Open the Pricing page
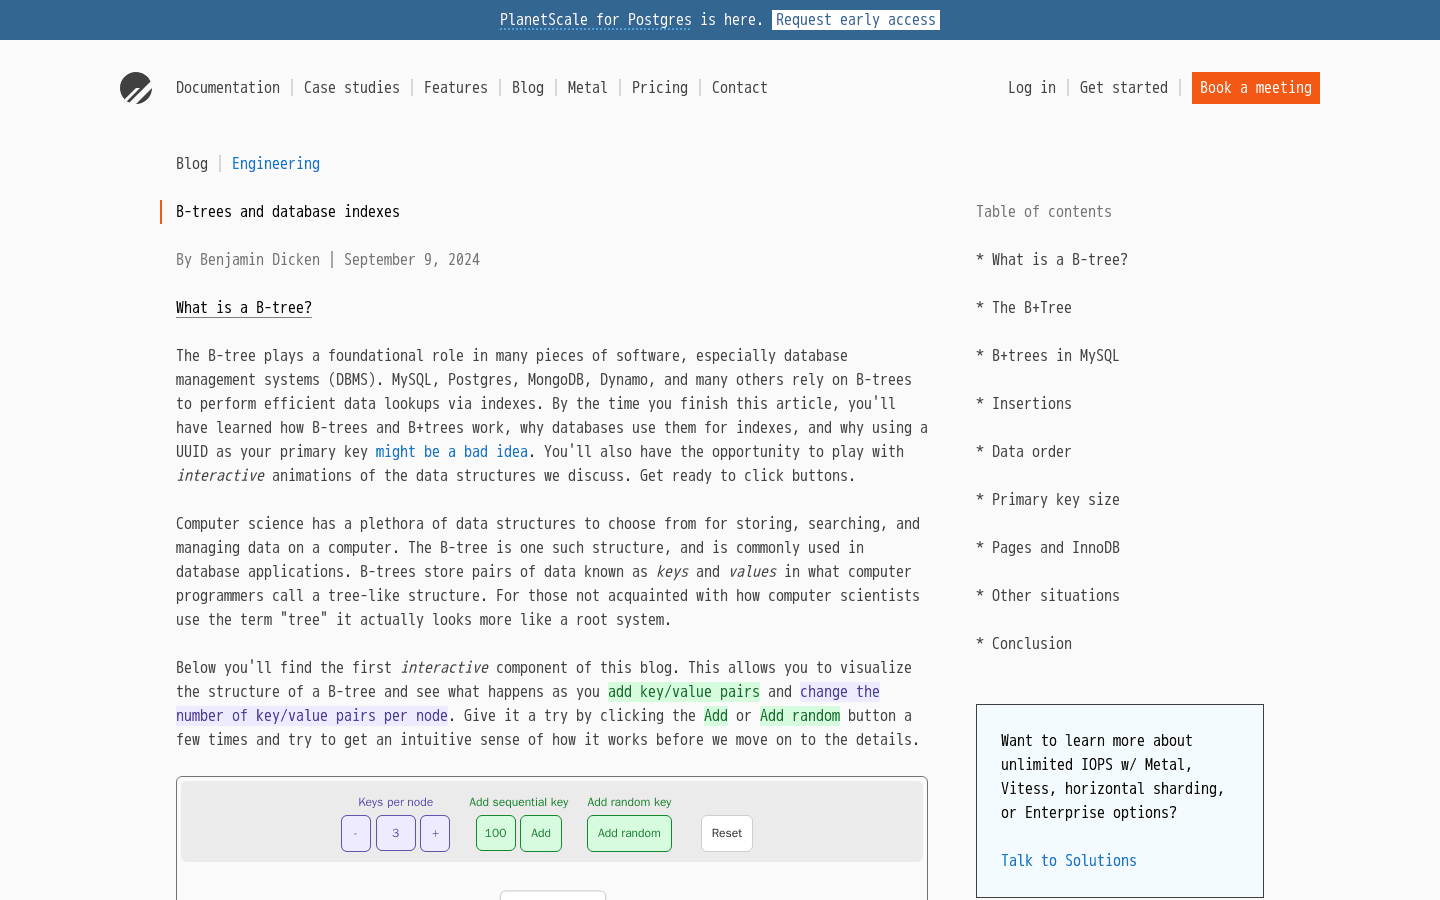 tap(660, 88)
